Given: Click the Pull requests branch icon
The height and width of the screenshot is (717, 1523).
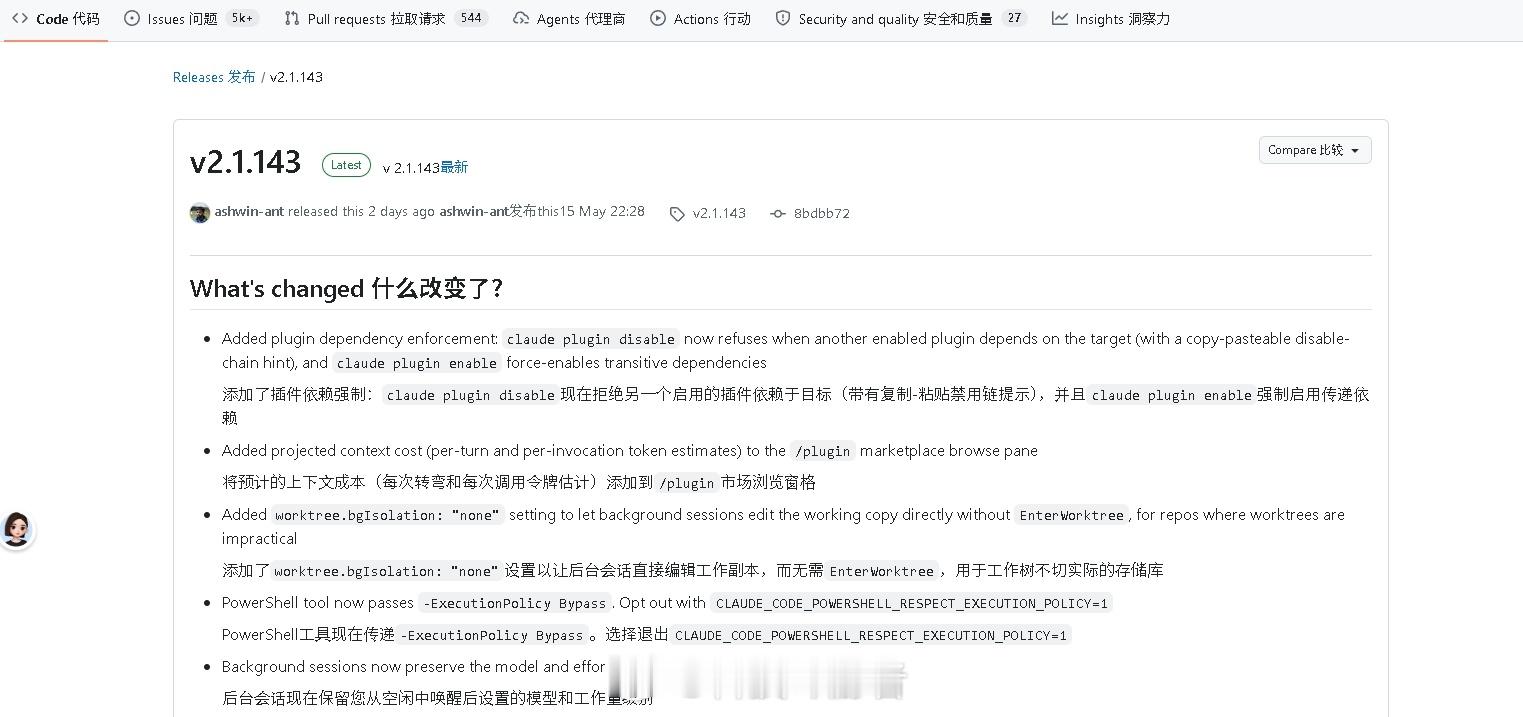Looking at the screenshot, I should (x=292, y=18).
